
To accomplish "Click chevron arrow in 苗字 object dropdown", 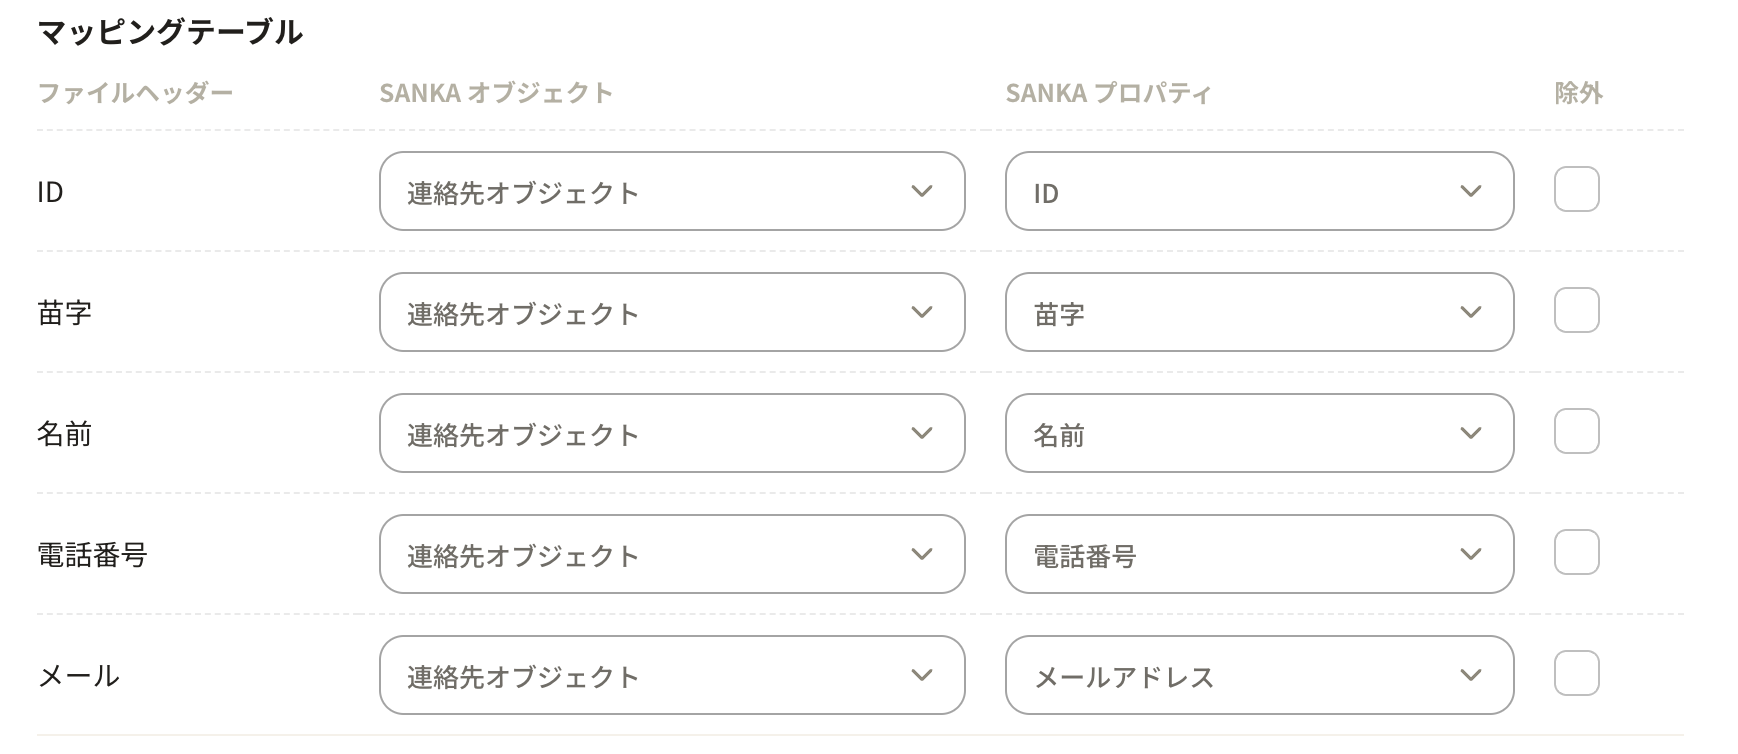I will click(922, 312).
